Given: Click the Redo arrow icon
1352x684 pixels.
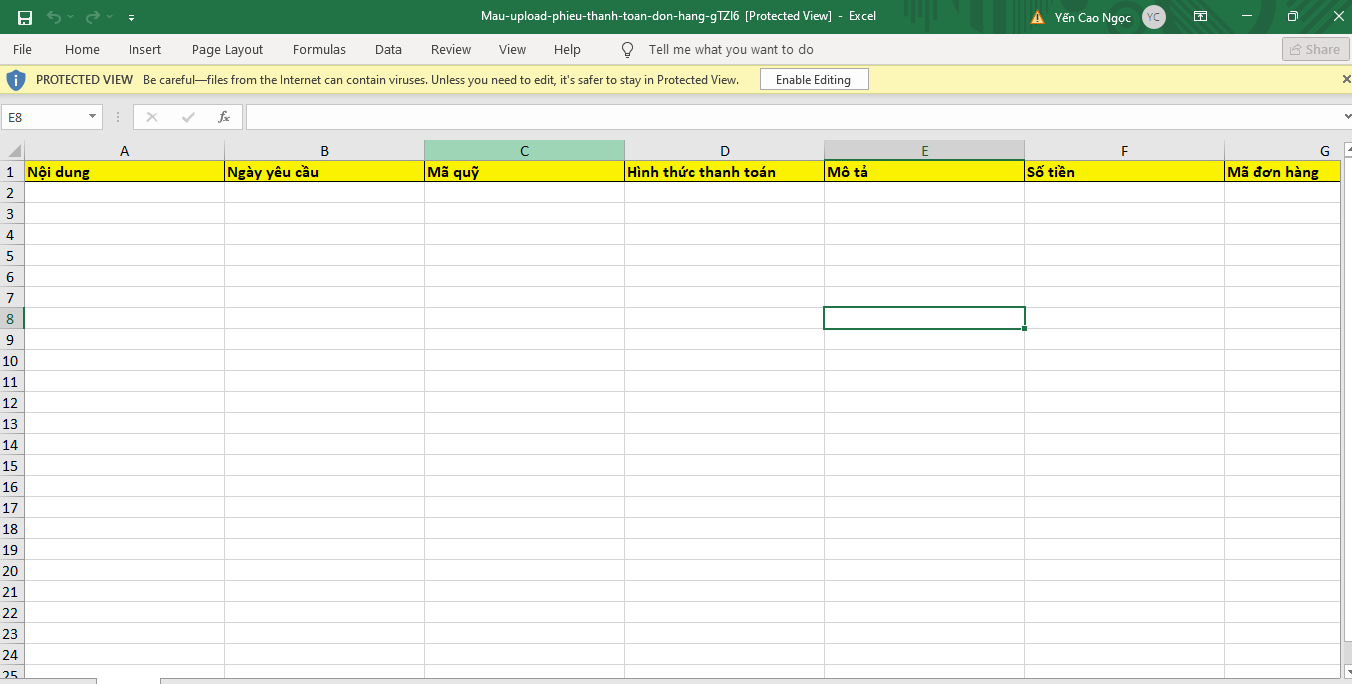Looking at the screenshot, I should click(x=93, y=17).
